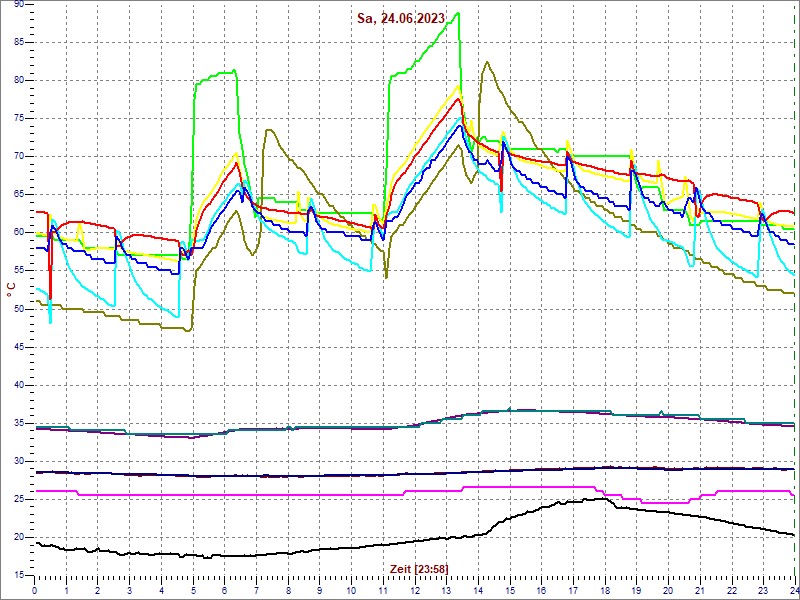800x600 pixels.
Task: Select hour 5 on the time axis
Action: (x=193, y=589)
